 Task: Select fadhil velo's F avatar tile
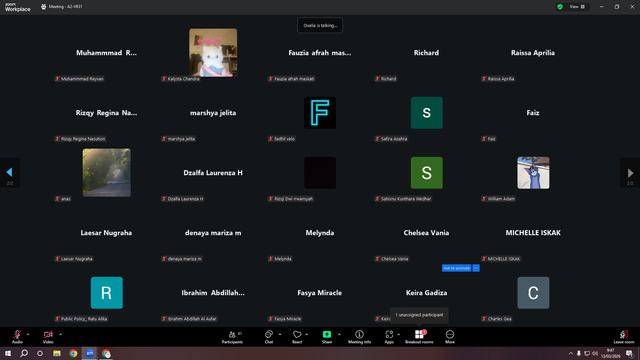point(320,113)
